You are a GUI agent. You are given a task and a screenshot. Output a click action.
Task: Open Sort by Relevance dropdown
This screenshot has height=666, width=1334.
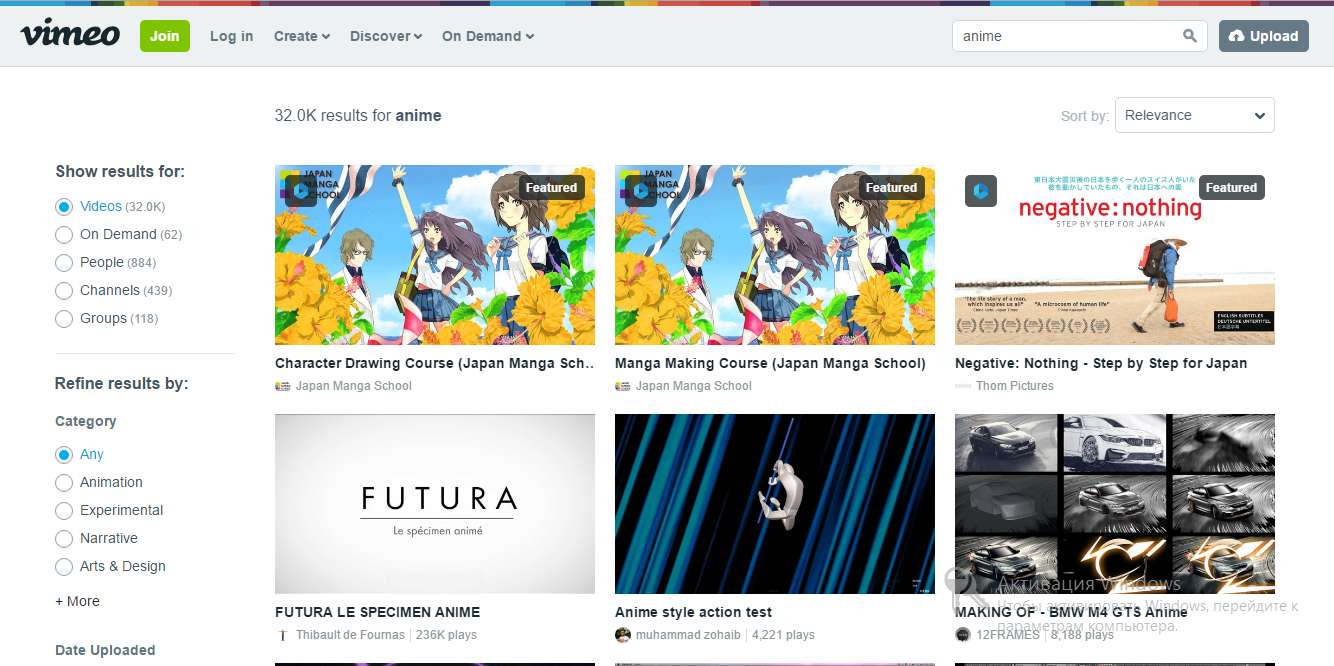click(x=1195, y=115)
